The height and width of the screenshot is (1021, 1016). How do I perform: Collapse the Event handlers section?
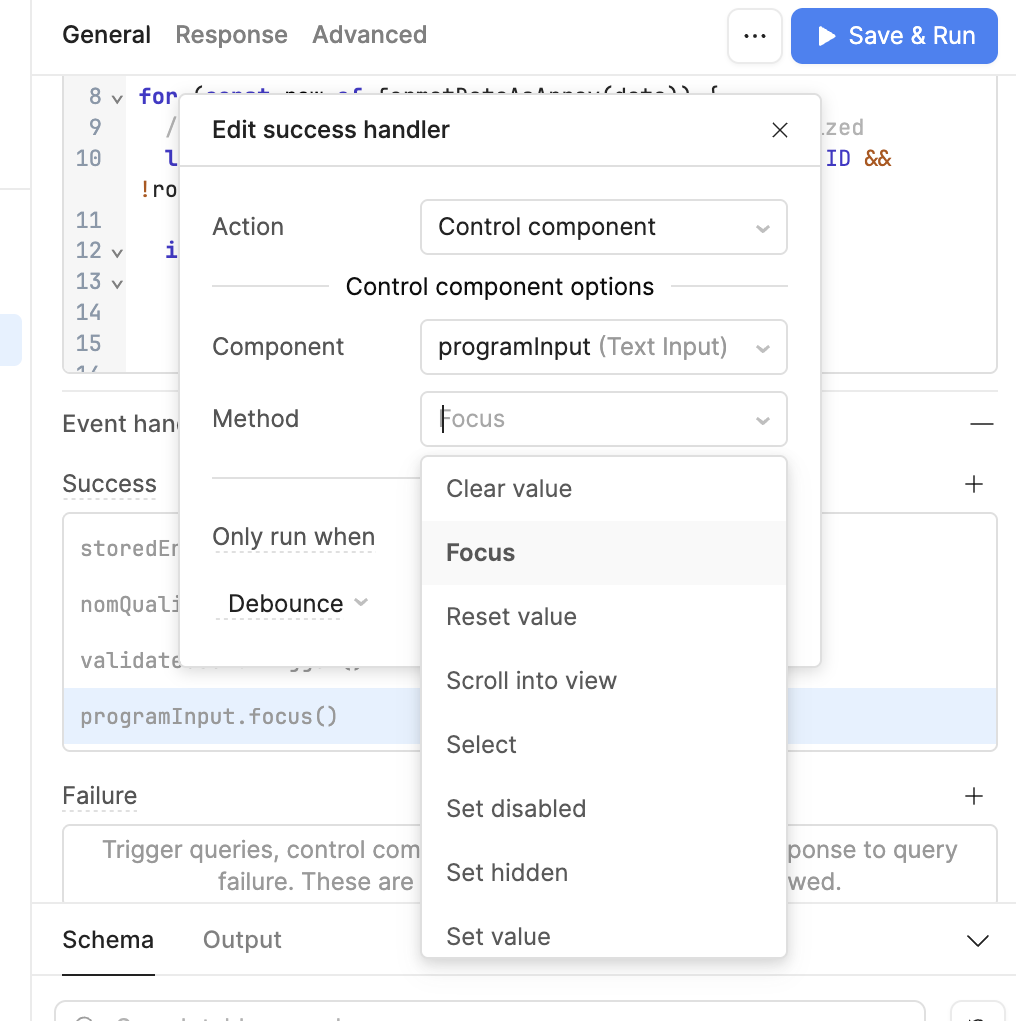(981, 424)
